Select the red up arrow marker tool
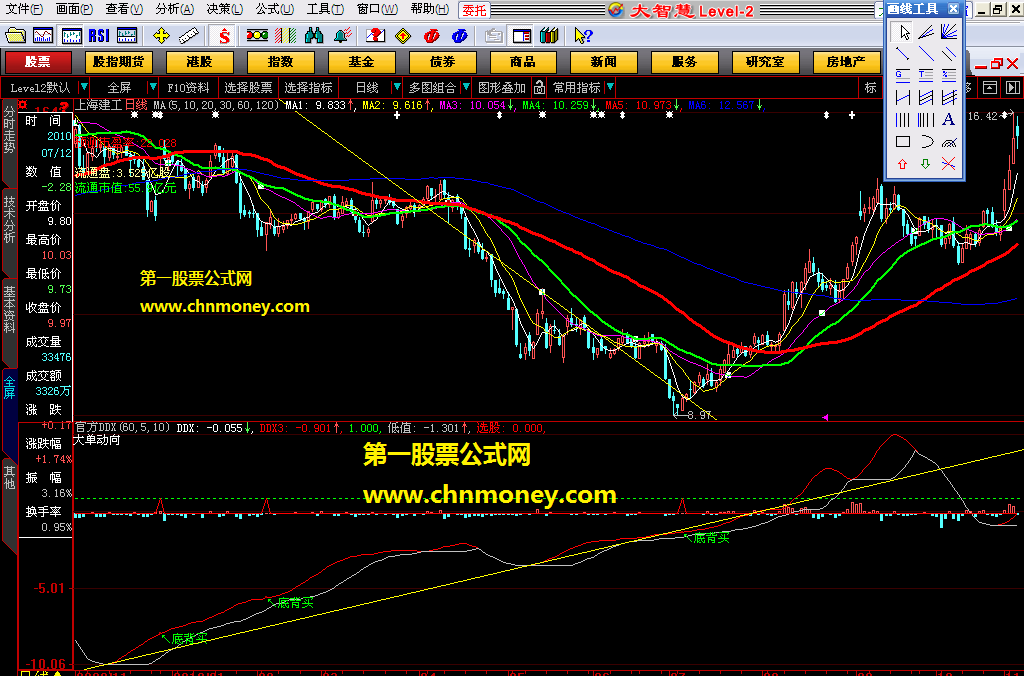 click(903, 164)
